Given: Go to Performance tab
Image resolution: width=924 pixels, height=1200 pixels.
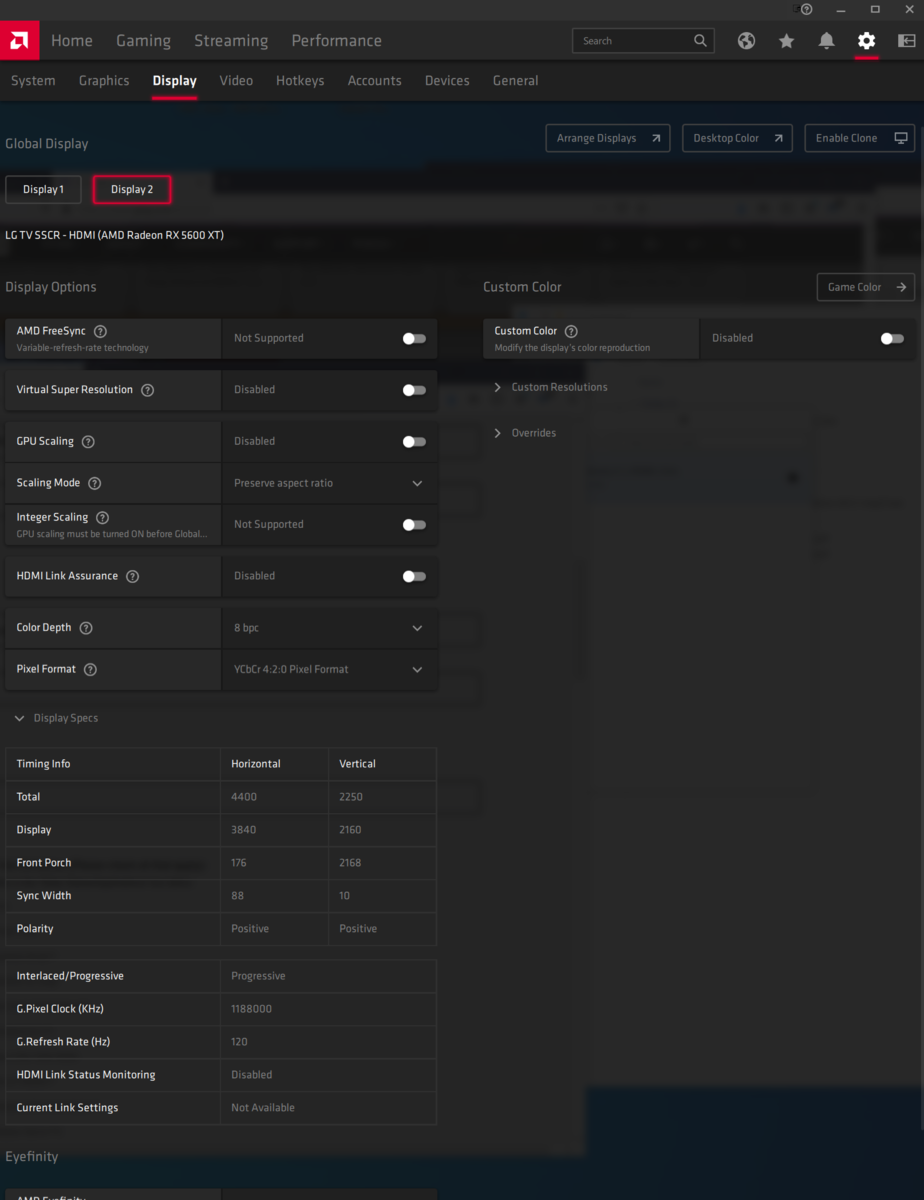Looking at the screenshot, I should [337, 41].
